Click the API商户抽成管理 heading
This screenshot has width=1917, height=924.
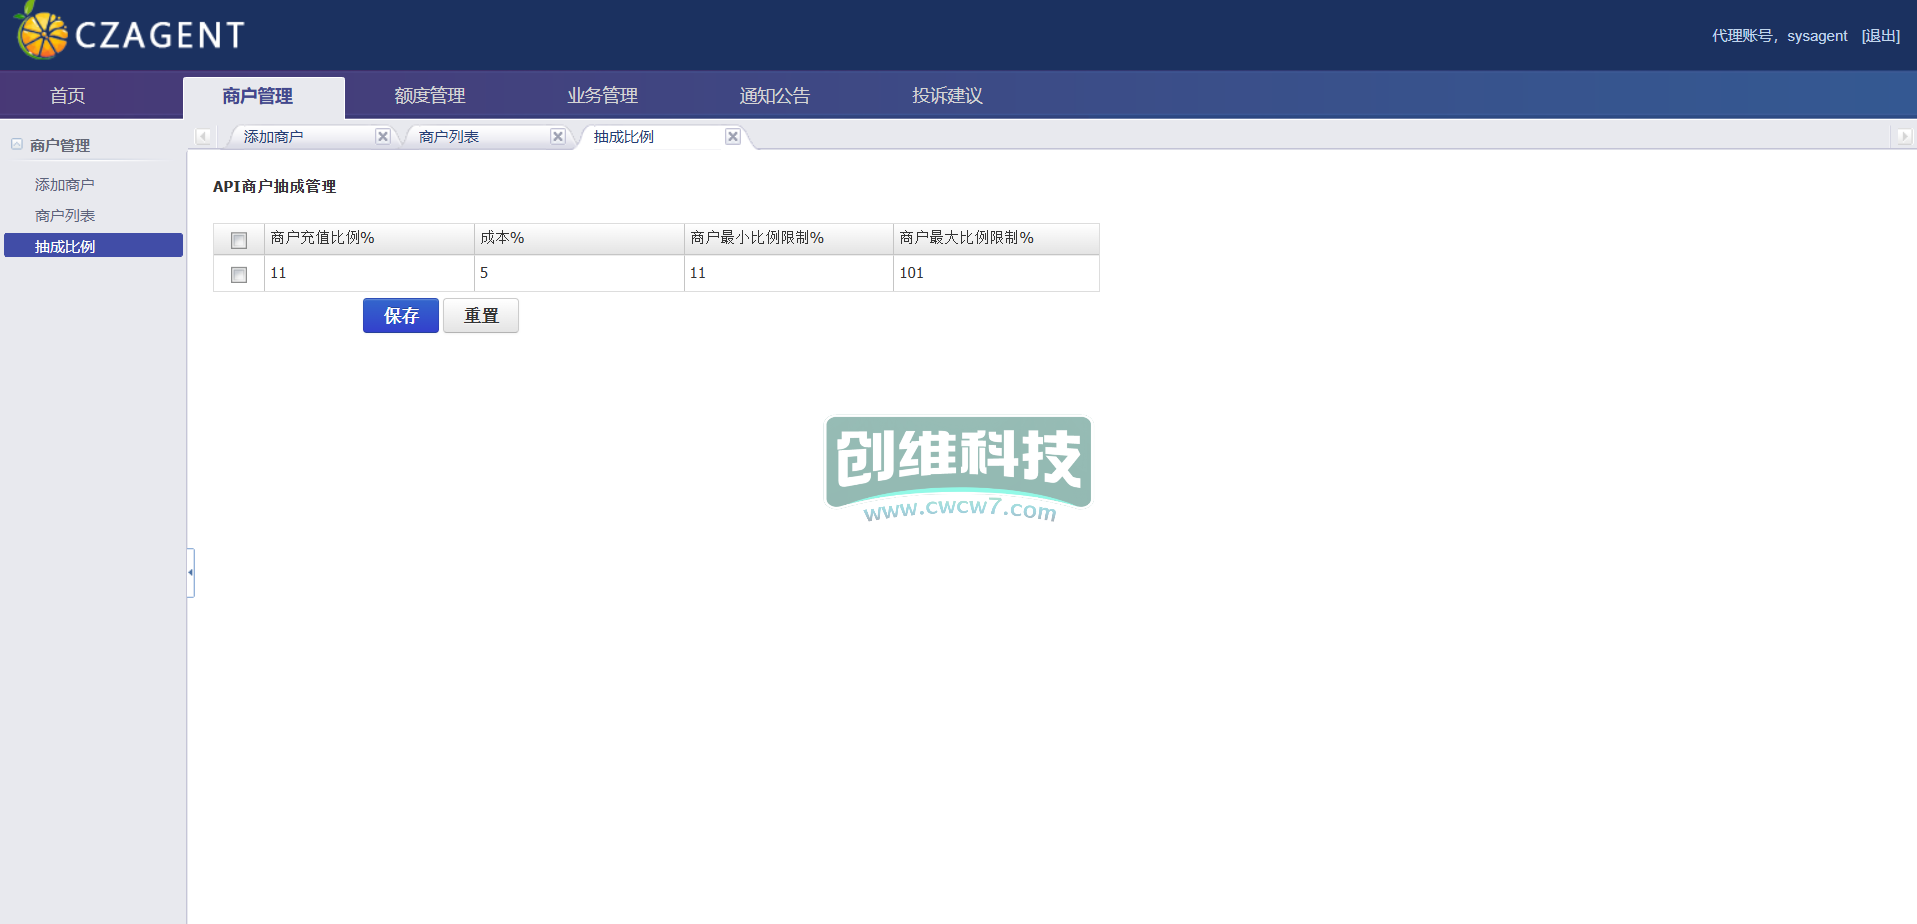(x=275, y=187)
